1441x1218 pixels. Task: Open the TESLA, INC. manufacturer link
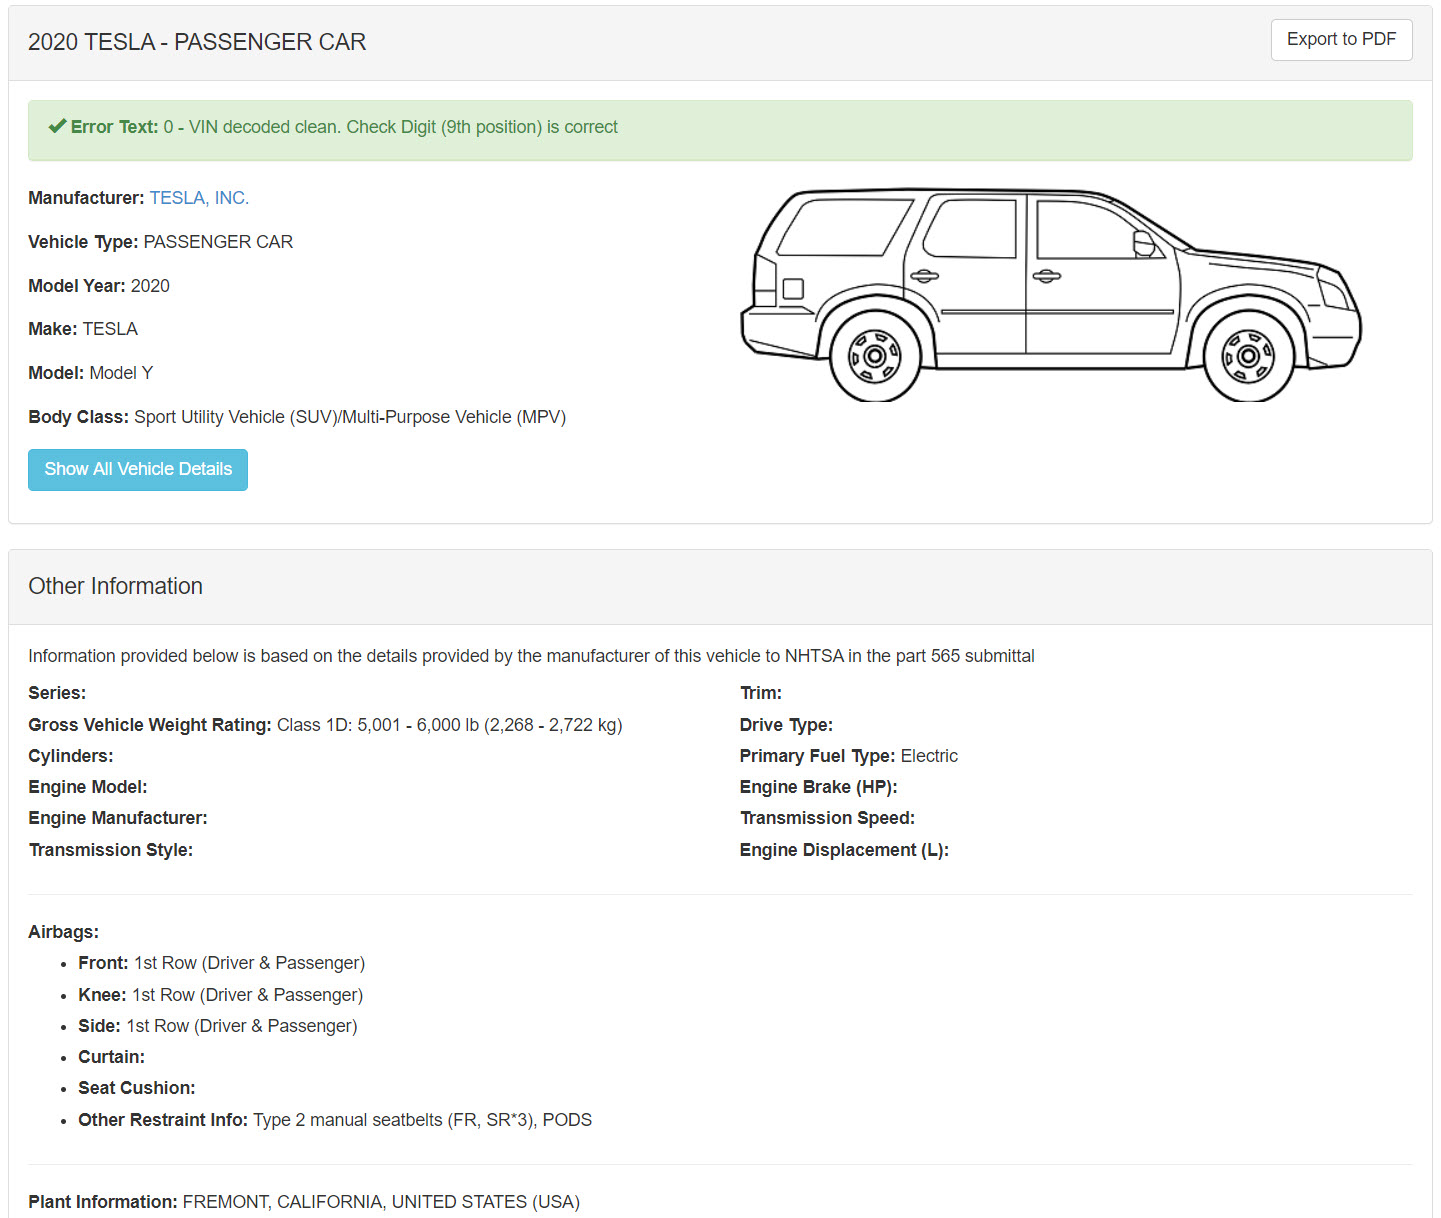pyautogui.click(x=199, y=198)
